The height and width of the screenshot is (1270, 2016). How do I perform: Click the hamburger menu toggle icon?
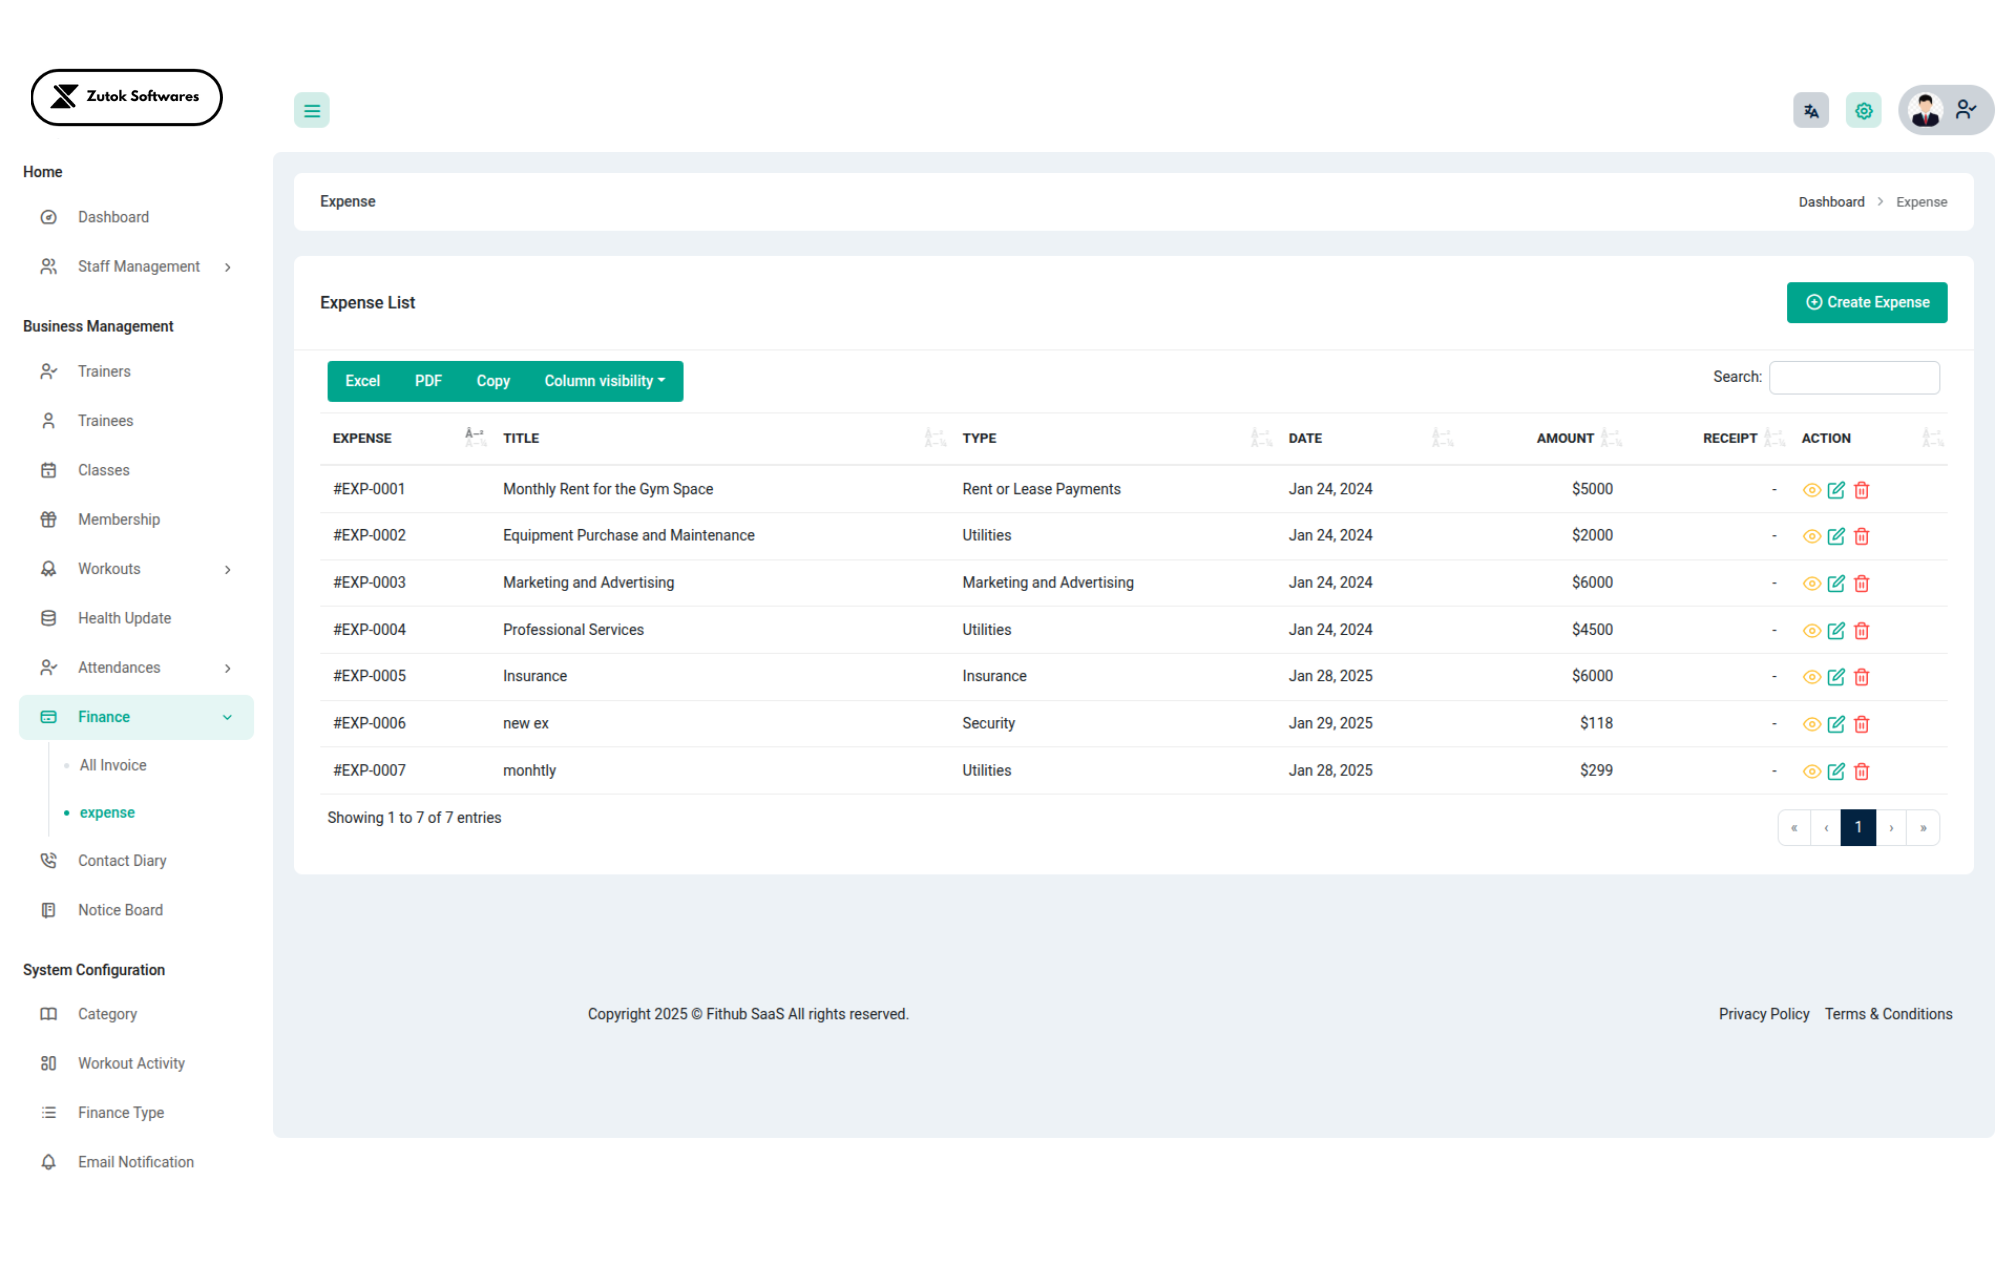pos(311,111)
